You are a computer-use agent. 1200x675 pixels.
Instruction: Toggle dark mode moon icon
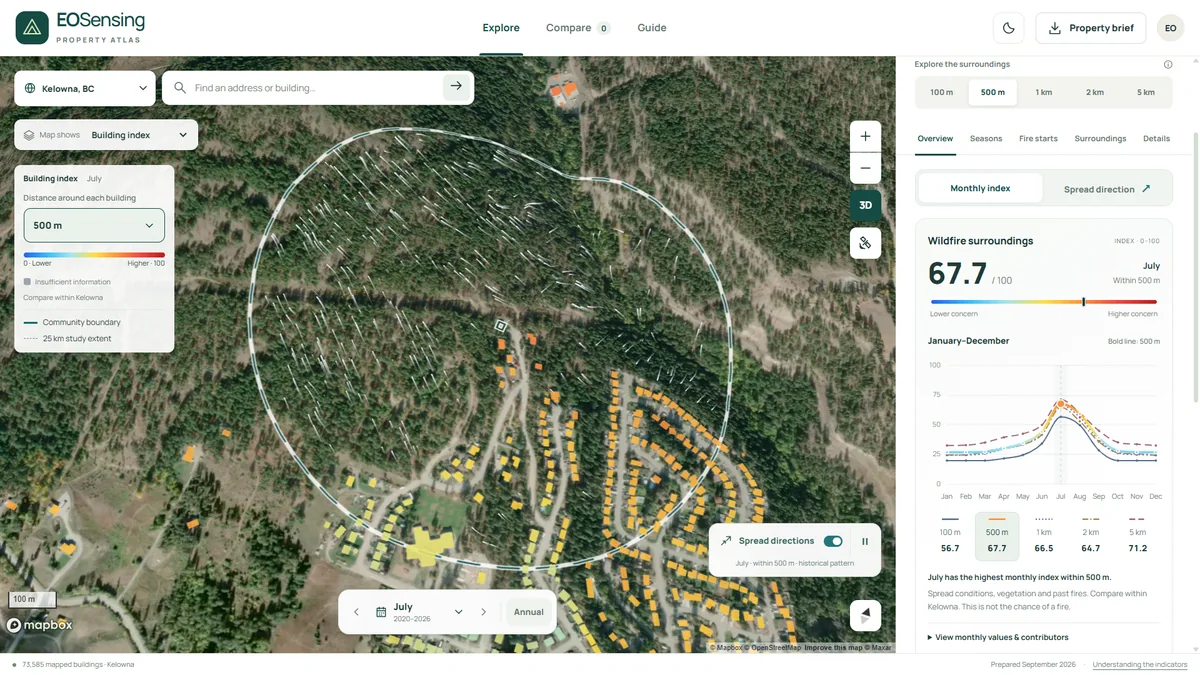(1009, 28)
